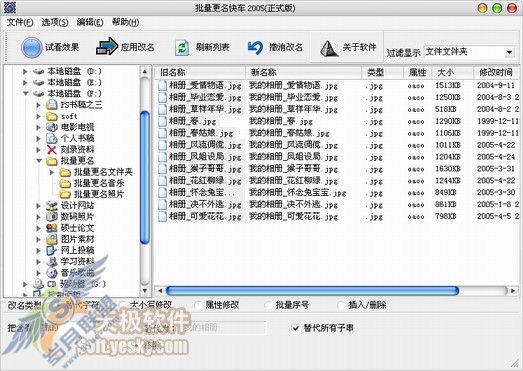The image size is (523, 371).
Task: Open the 选项(S) menu
Action: point(55,22)
